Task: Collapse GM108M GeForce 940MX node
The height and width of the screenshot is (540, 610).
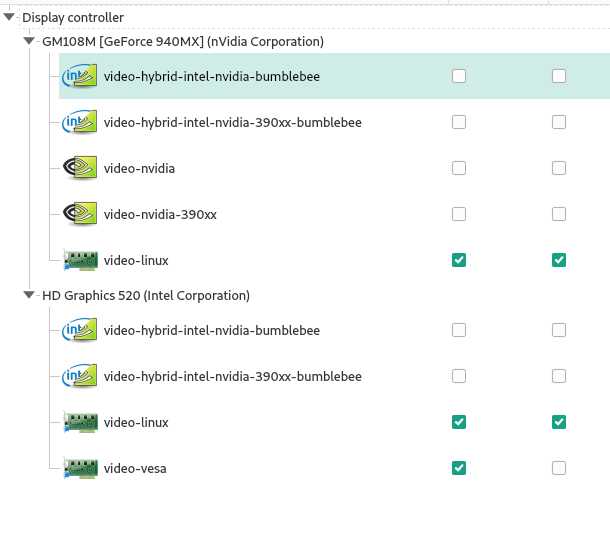Action: pos(29,40)
